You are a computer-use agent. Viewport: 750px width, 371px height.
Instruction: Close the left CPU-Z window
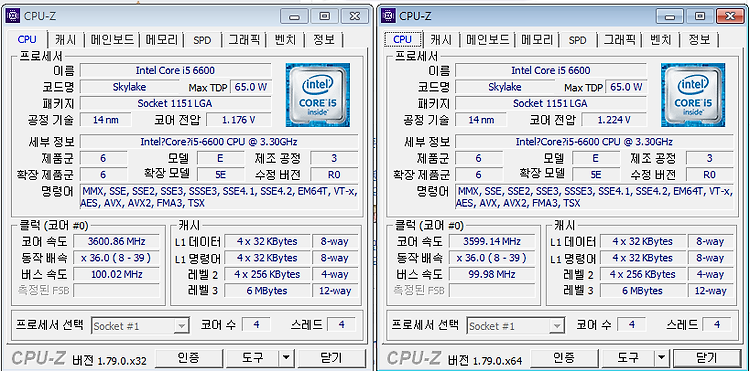355,16
